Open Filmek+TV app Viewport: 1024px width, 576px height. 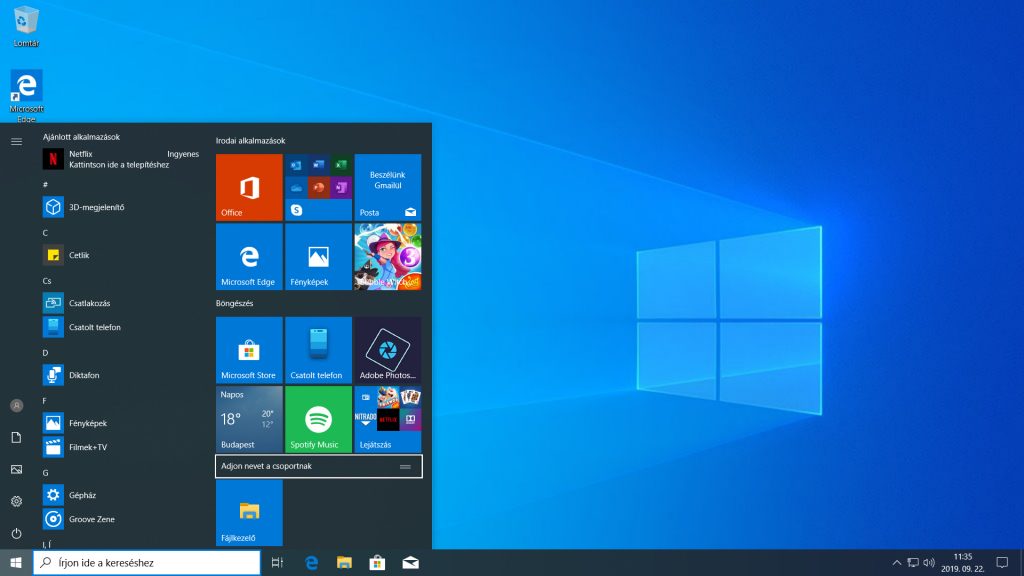tap(121, 447)
